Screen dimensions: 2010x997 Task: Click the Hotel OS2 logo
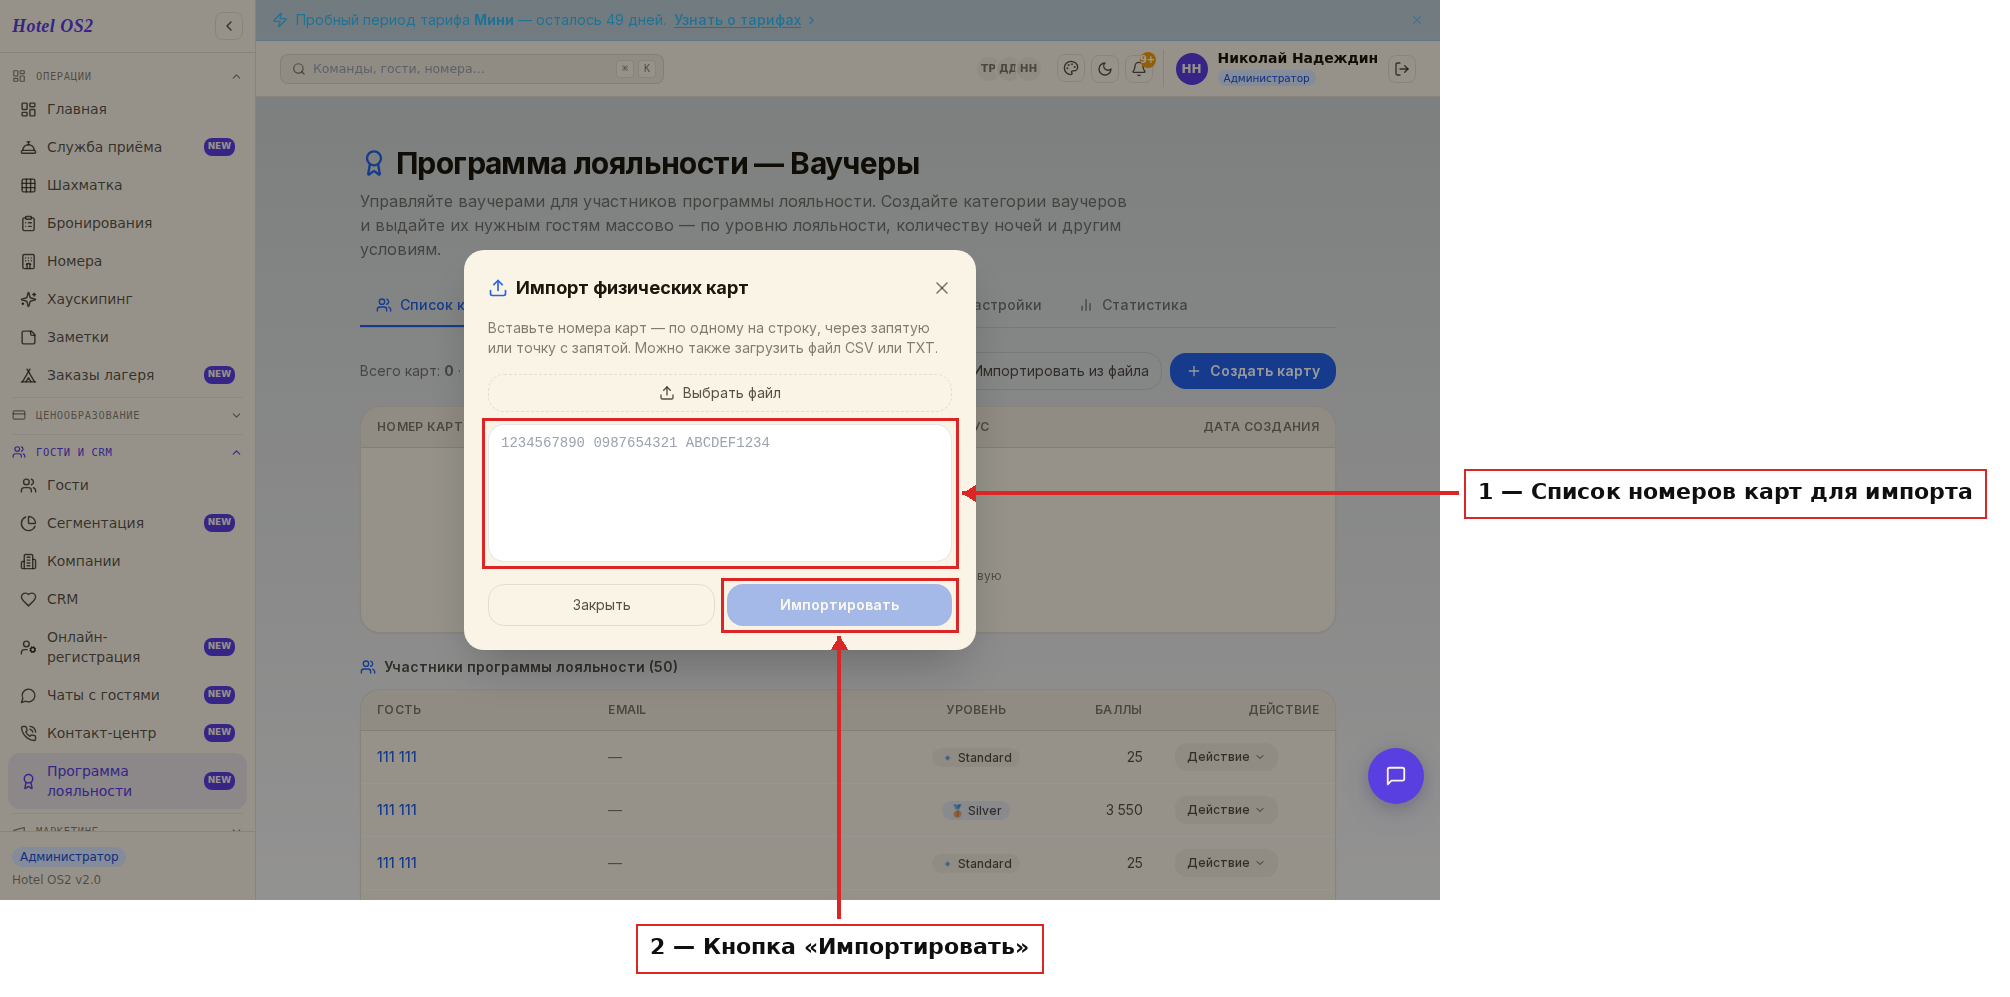tap(53, 26)
